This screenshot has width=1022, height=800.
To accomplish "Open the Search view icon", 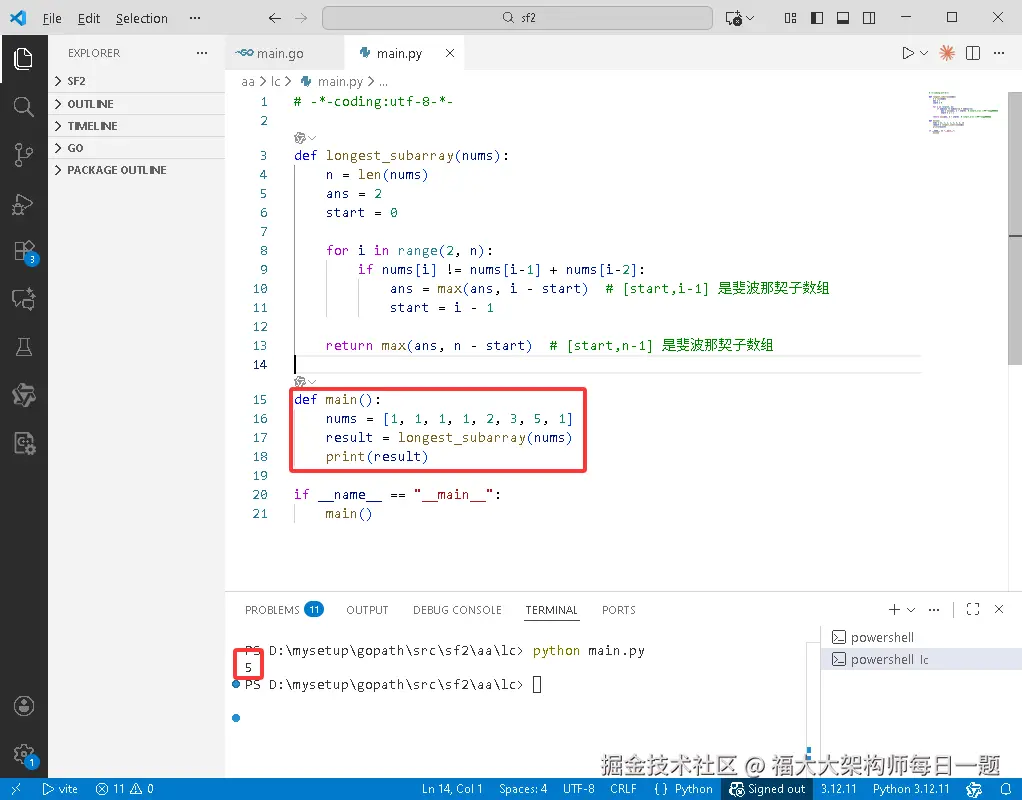I will pyautogui.click(x=23, y=106).
